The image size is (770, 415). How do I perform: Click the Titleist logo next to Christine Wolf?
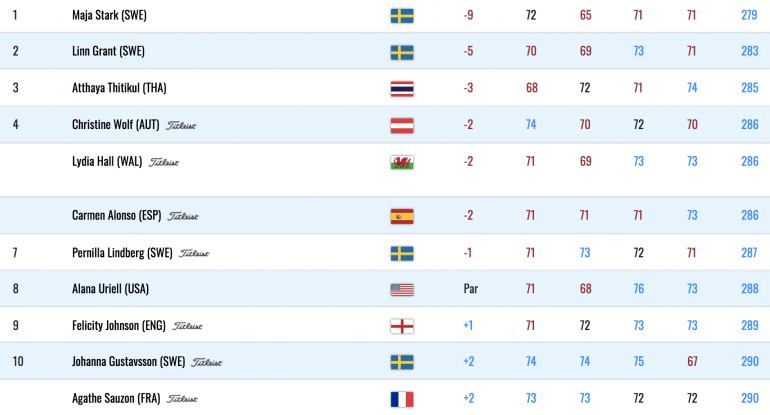[181, 126]
